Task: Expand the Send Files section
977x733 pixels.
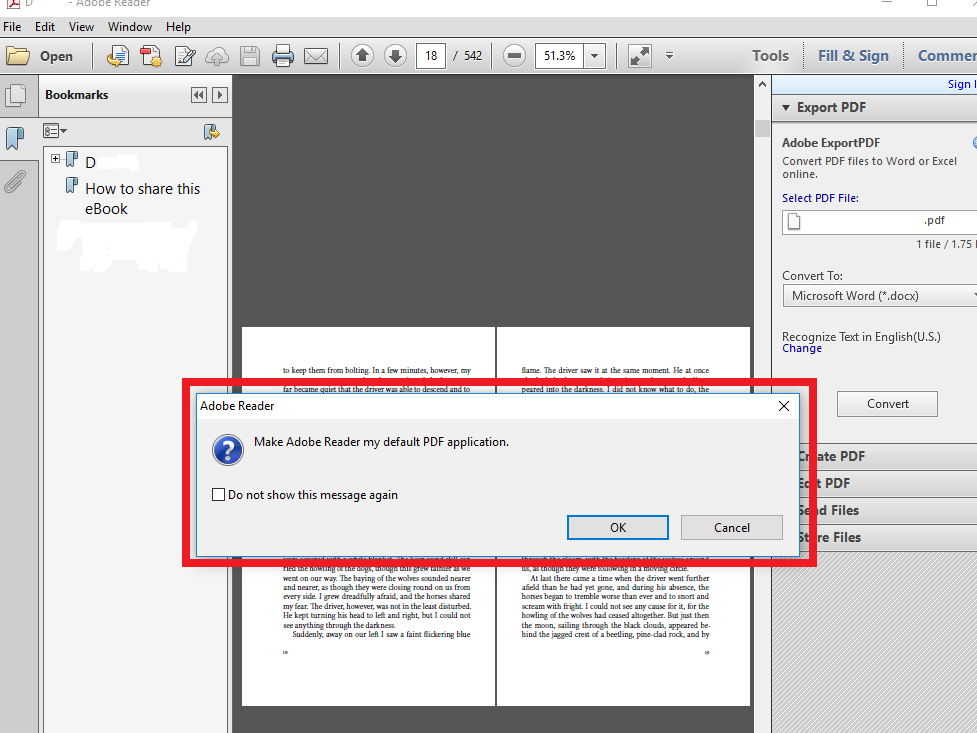Action: (x=888, y=510)
